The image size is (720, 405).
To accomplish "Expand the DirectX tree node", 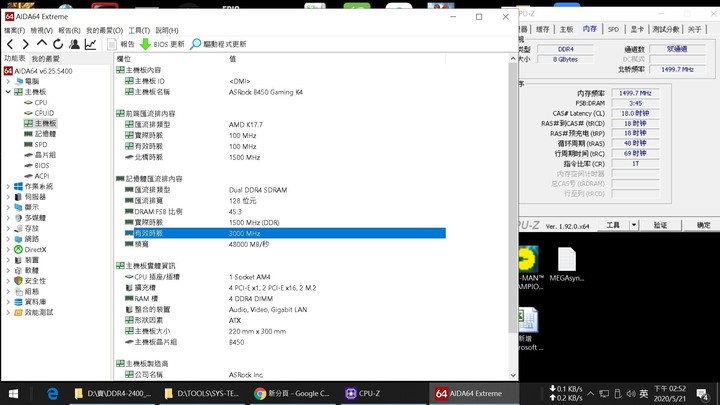I will pyautogui.click(x=8, y=250).
